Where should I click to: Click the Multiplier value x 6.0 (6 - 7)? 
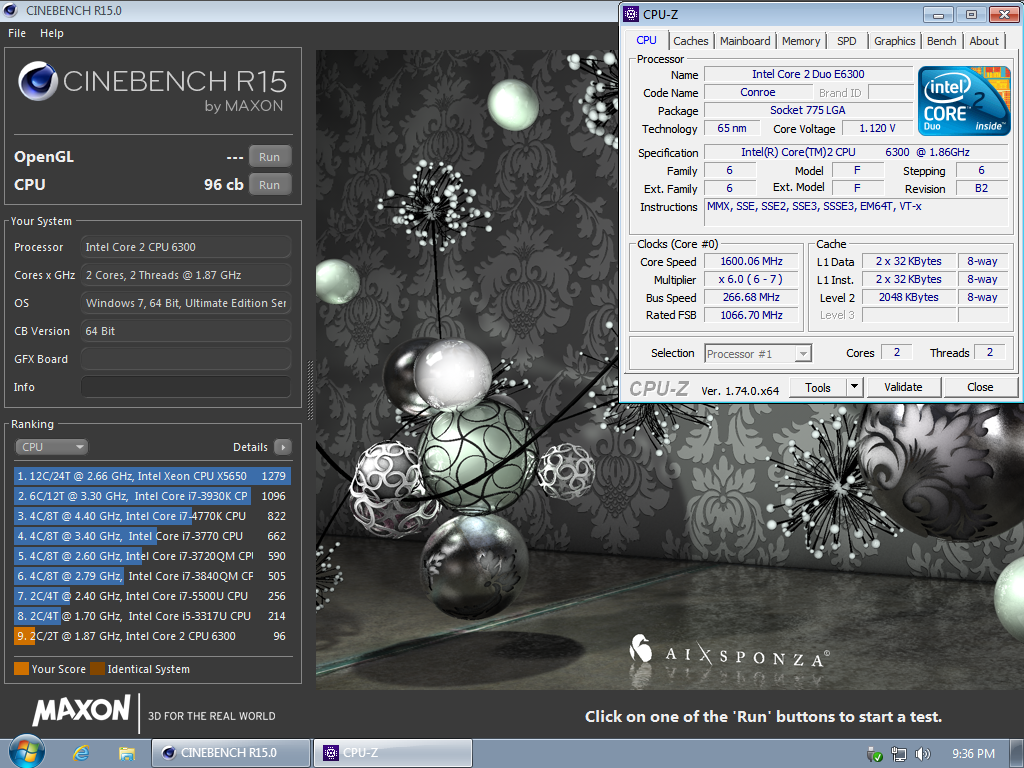pos(751,279)
